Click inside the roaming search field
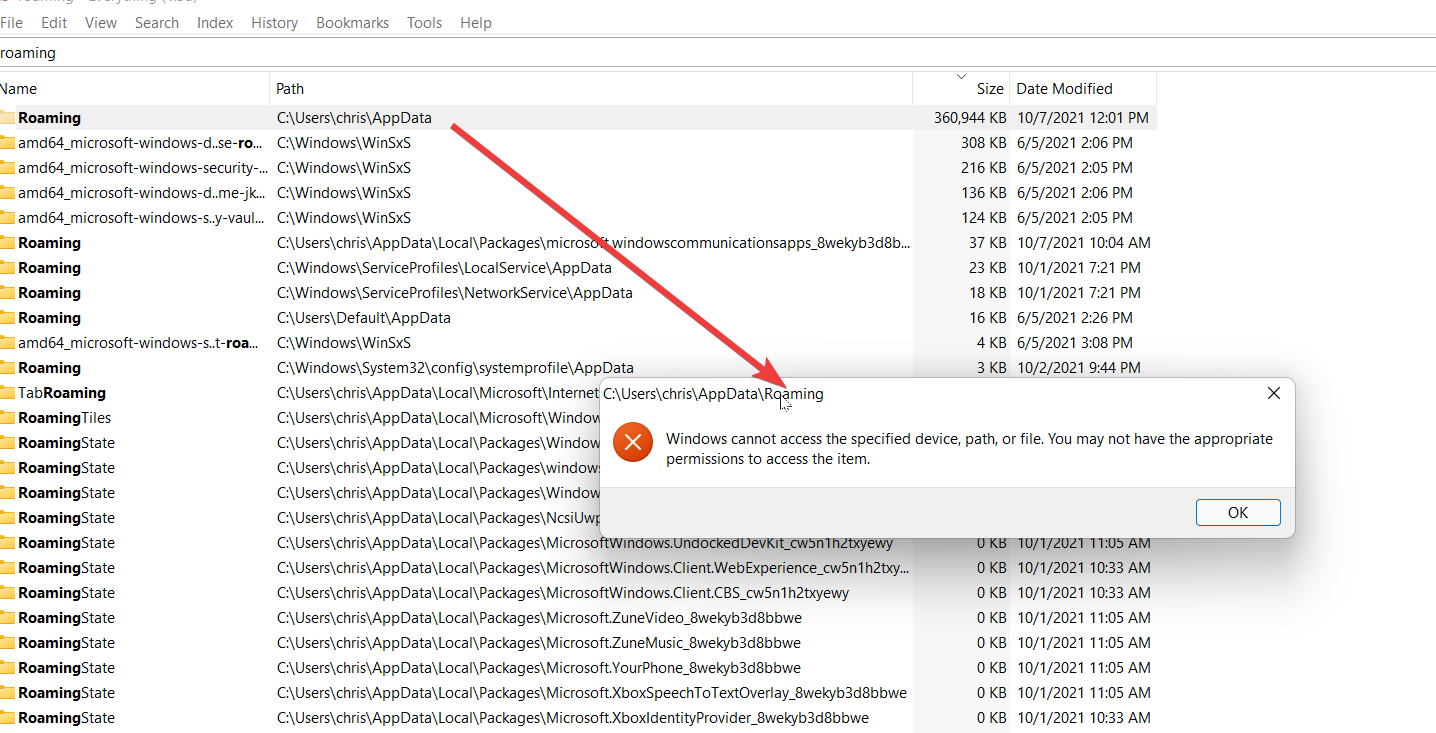Viewport: 1436px width, 733px height. 200,52
